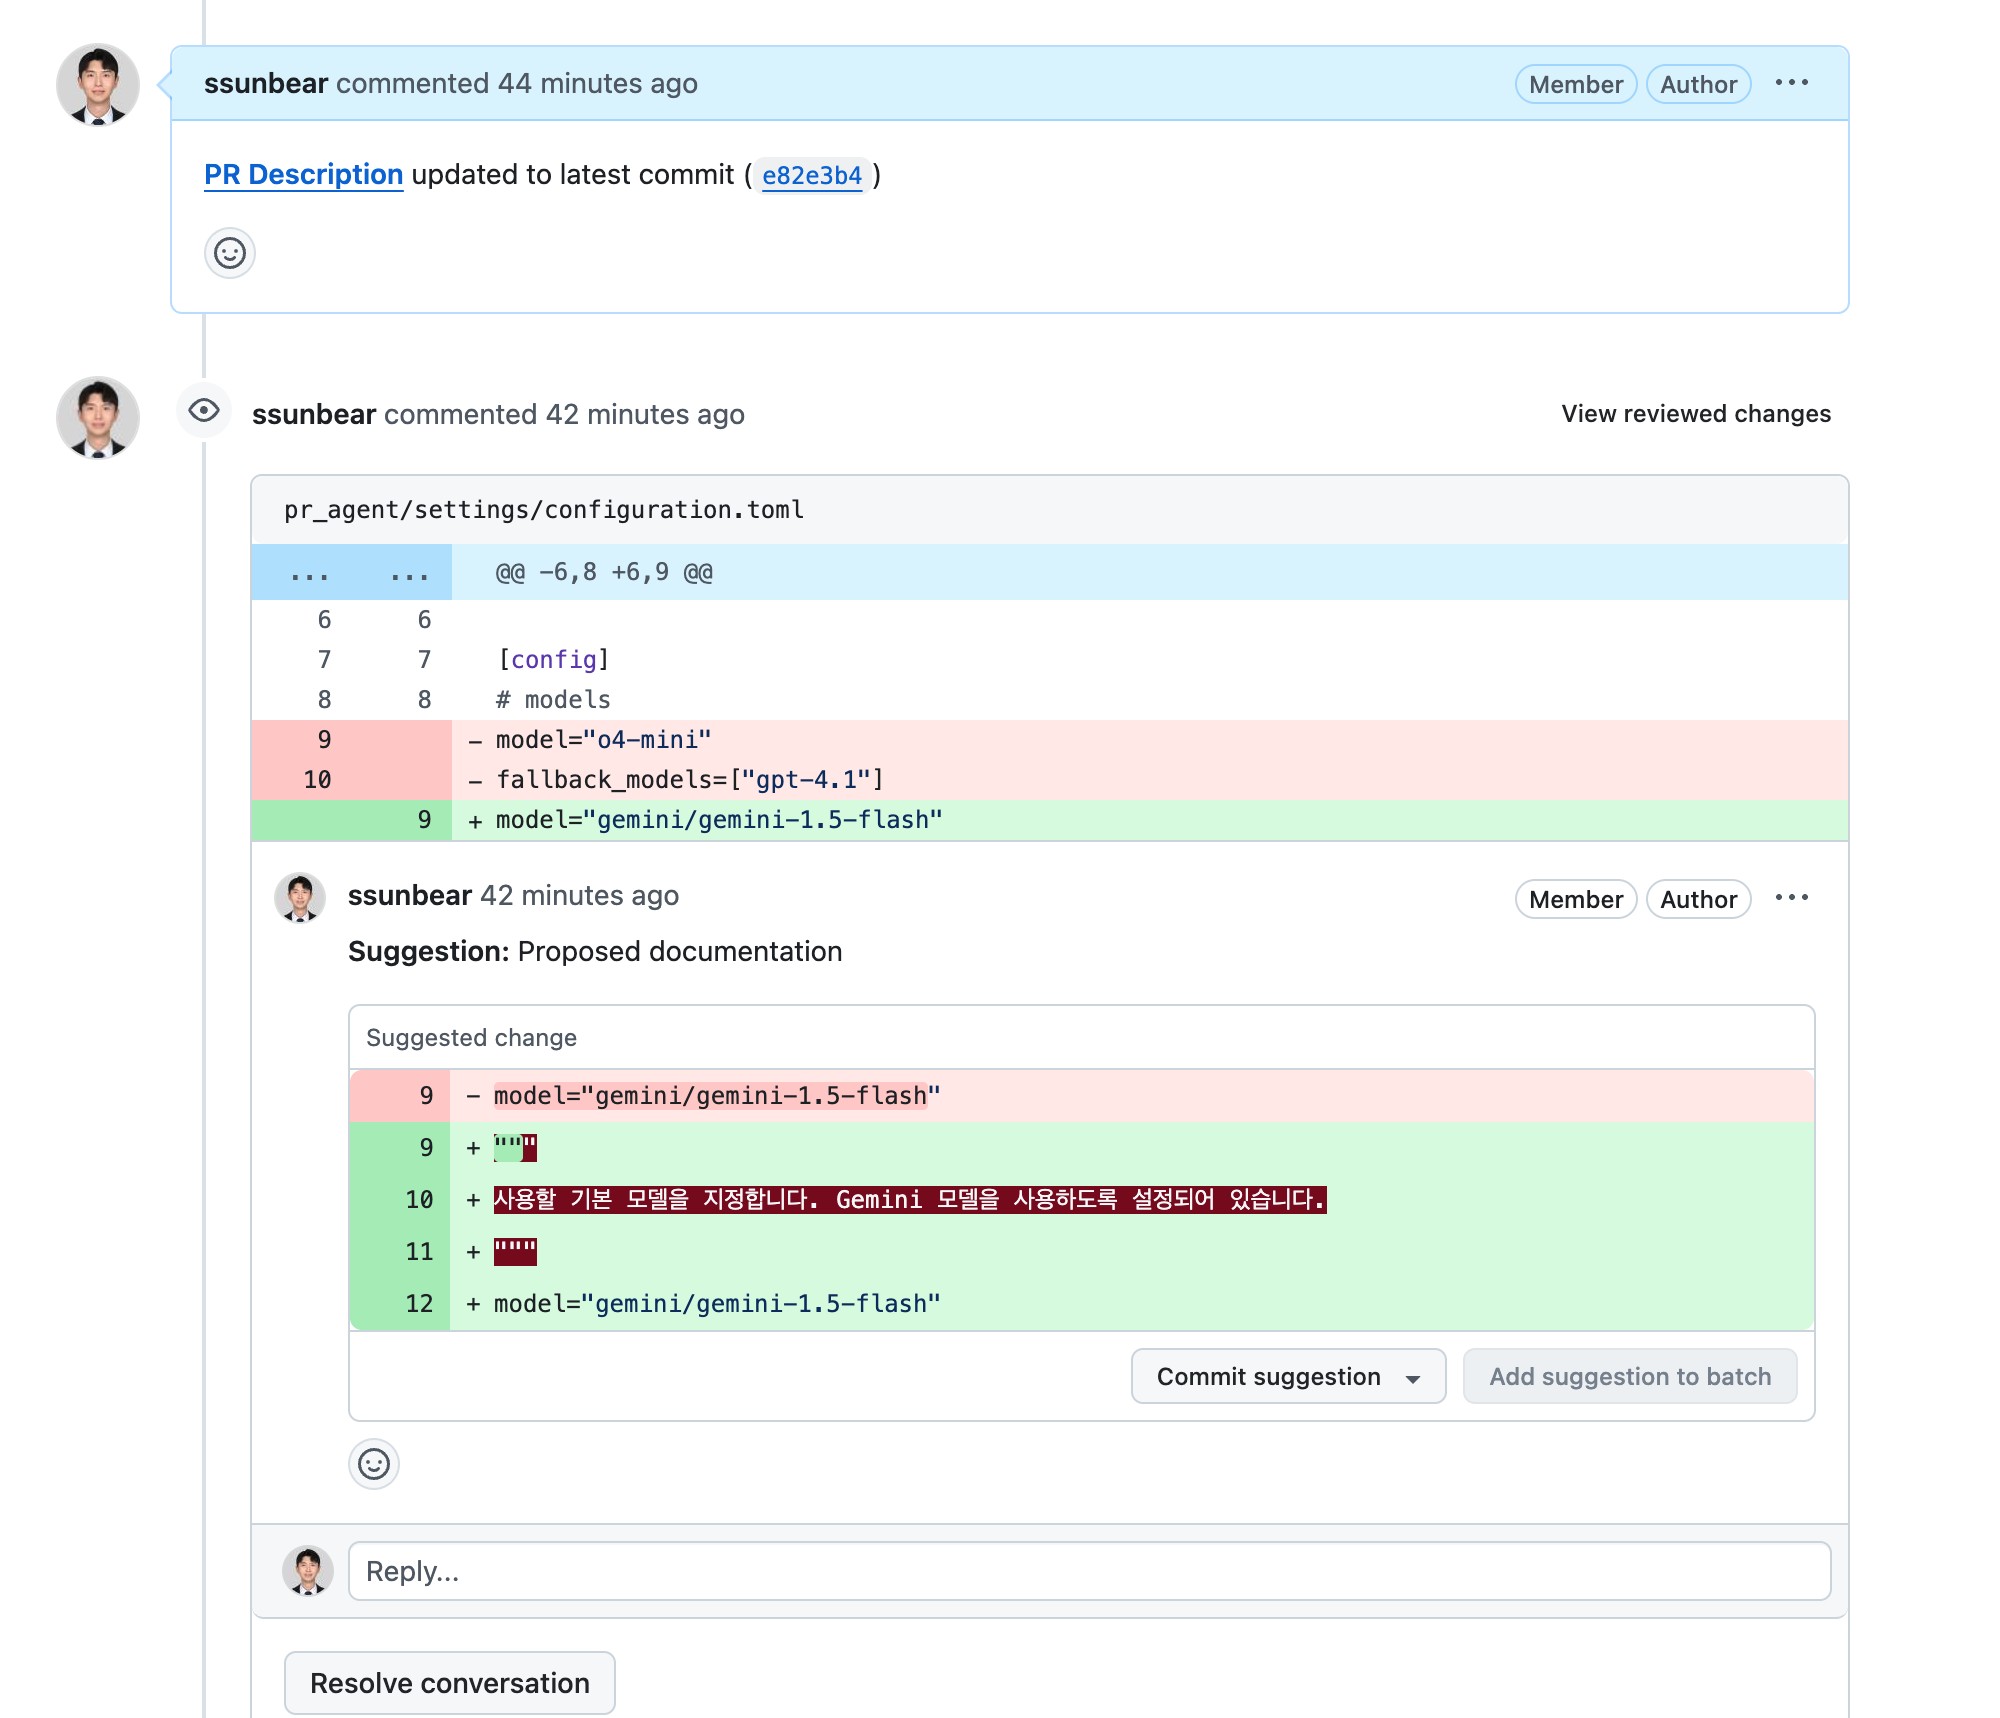Click the Member badge on top comment
The height and width of the screenshot is (1718, 2000).
point(1575,84)
